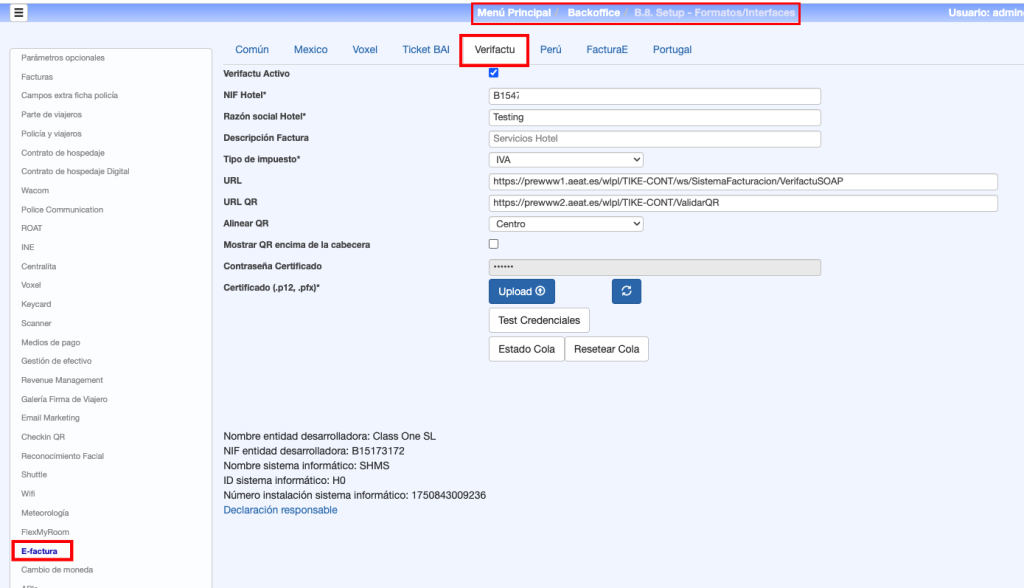This screenshot has height=588, width=1024.
Task: Select the FacturaE tab
Action: (607, 50)
